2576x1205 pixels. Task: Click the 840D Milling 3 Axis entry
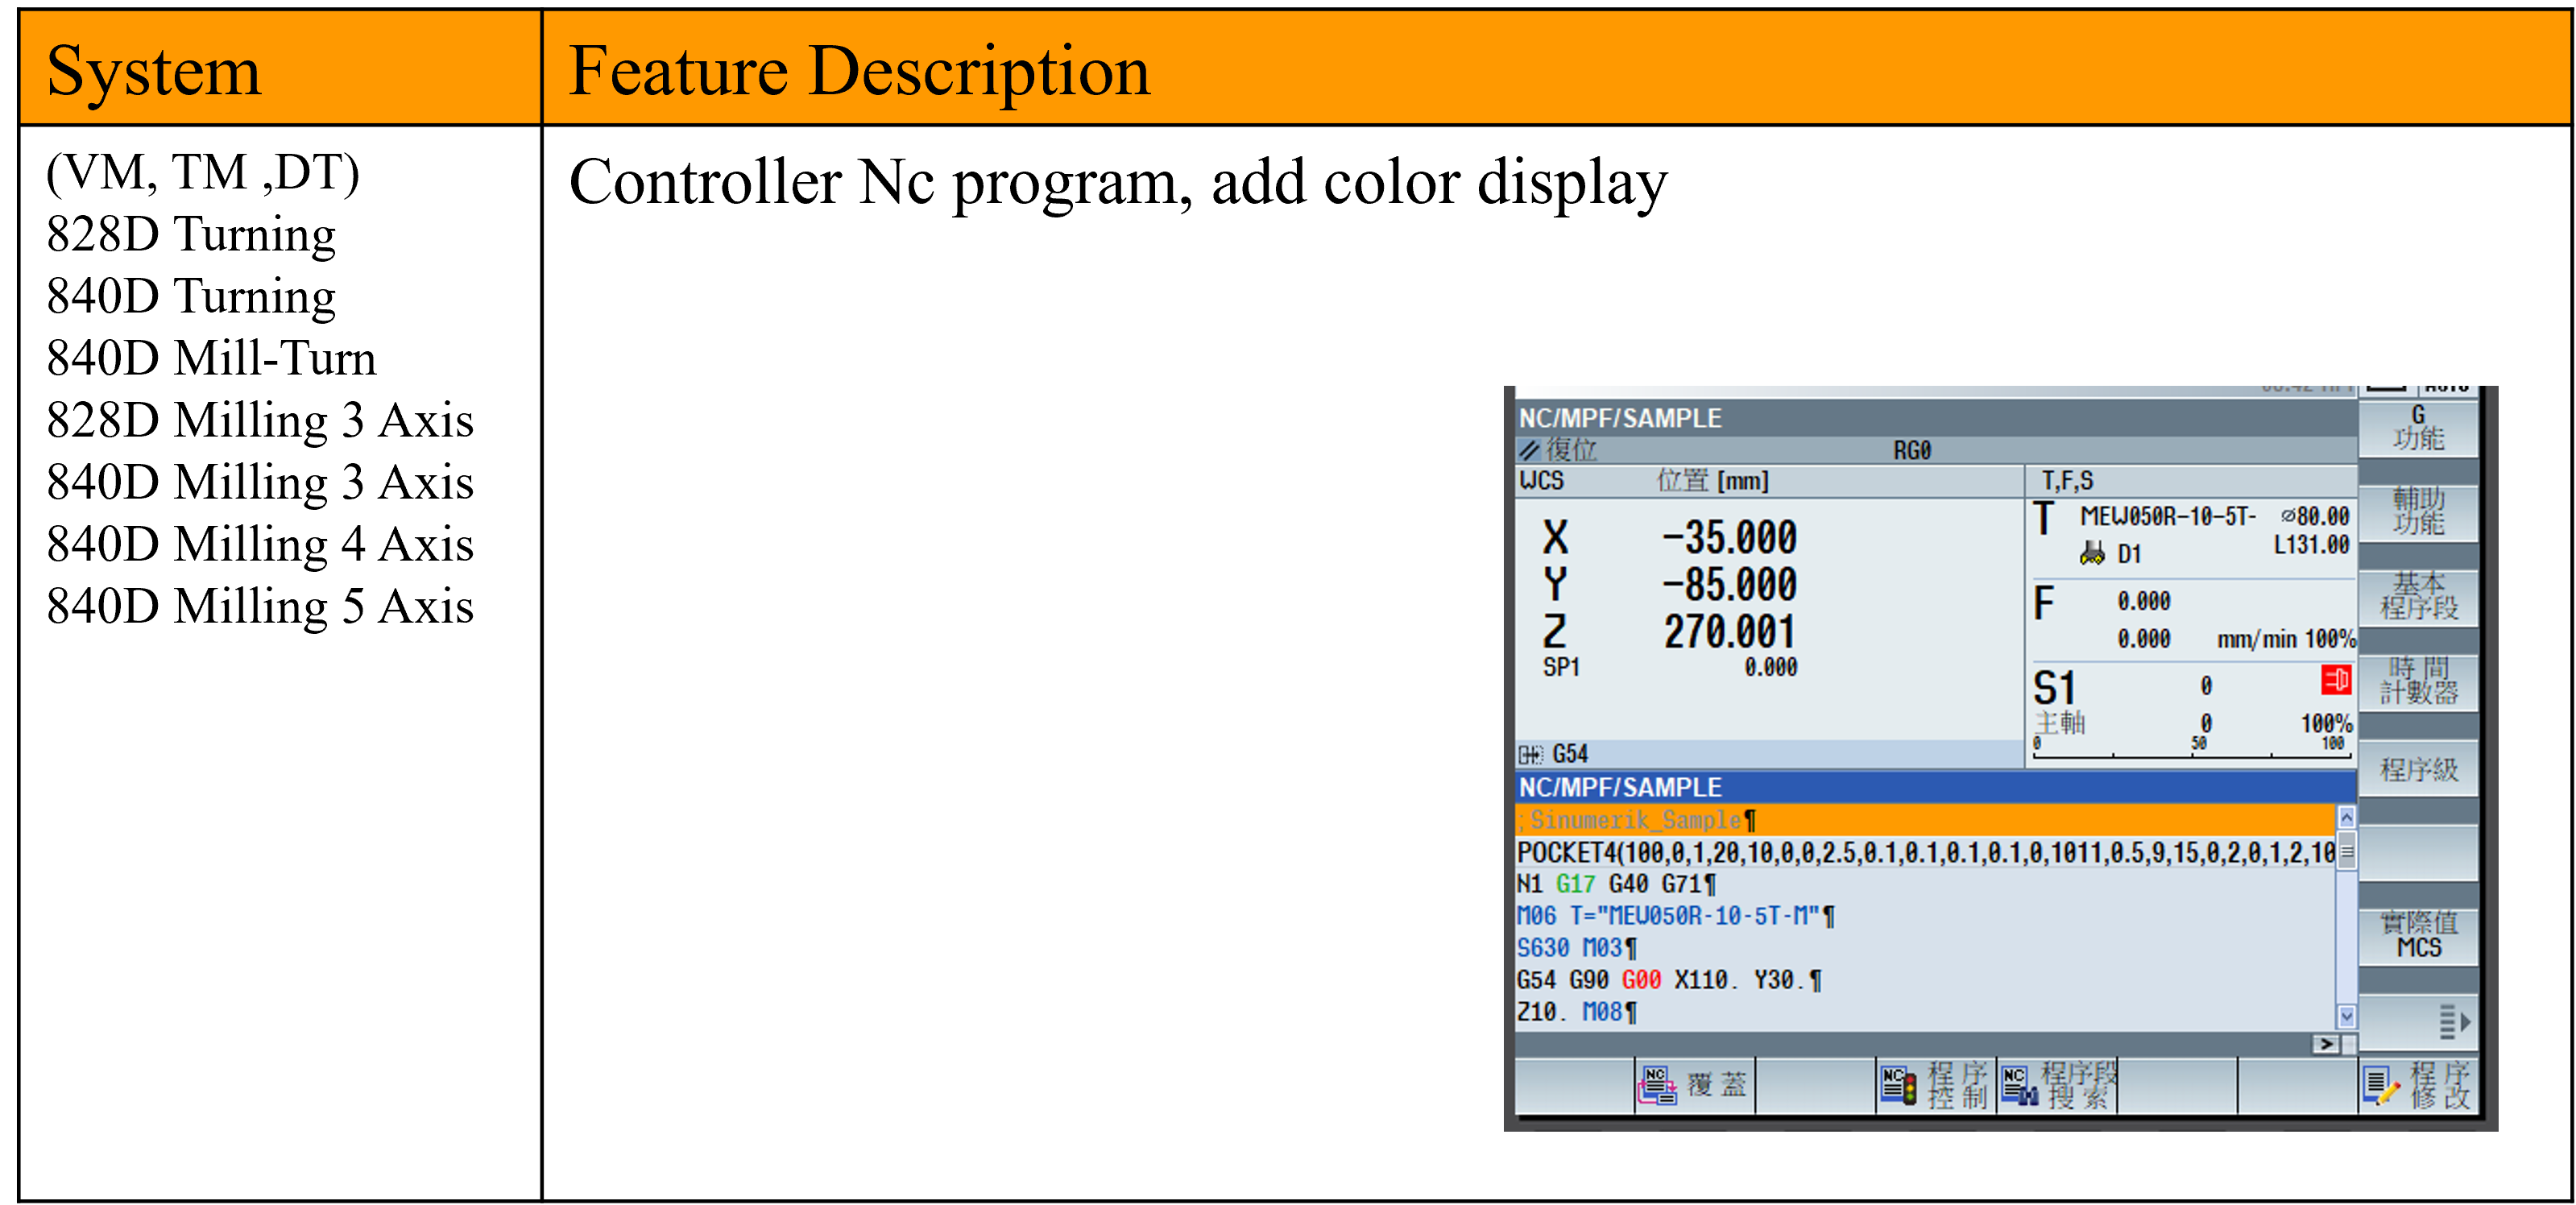tap(260, 482)
